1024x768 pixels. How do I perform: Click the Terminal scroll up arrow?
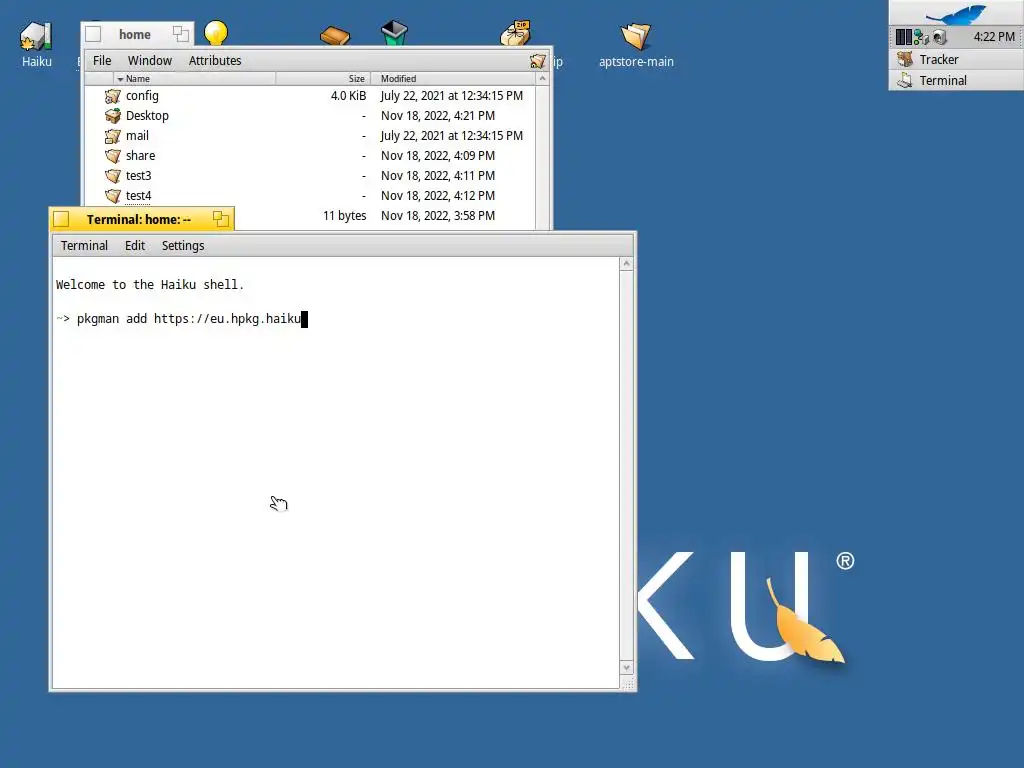click(626, 264)
